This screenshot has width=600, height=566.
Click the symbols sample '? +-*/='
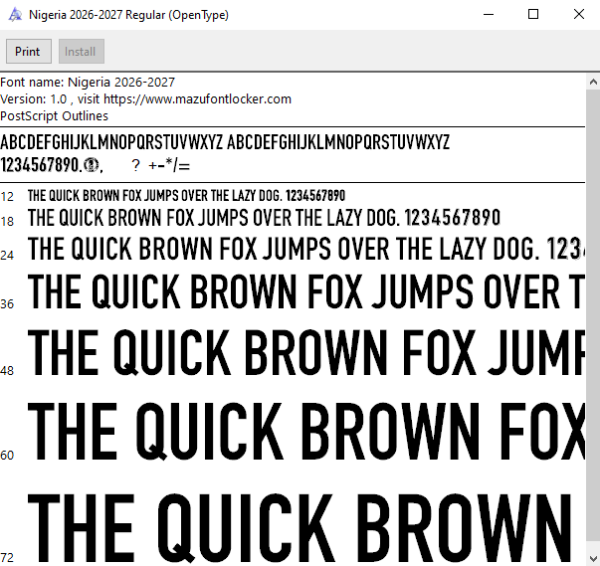pos(161,165)
